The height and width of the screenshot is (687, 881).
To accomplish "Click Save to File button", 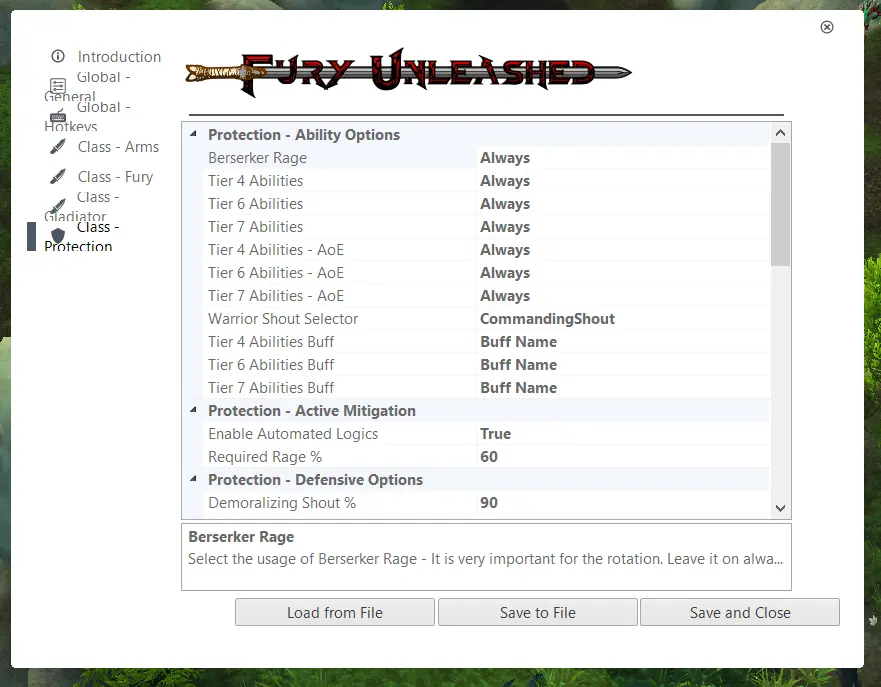I will click(x=537, y=612).
